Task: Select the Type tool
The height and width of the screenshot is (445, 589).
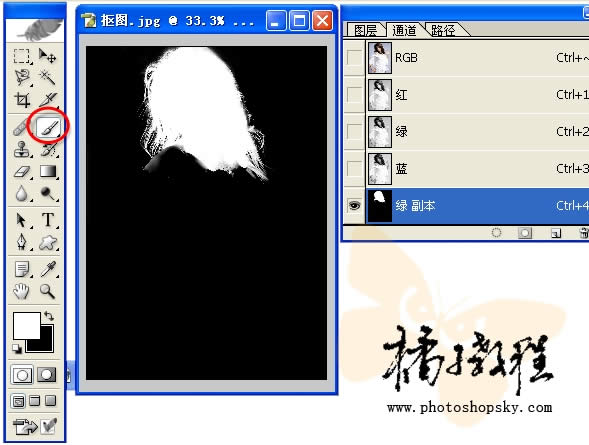Action: point(48,220)
